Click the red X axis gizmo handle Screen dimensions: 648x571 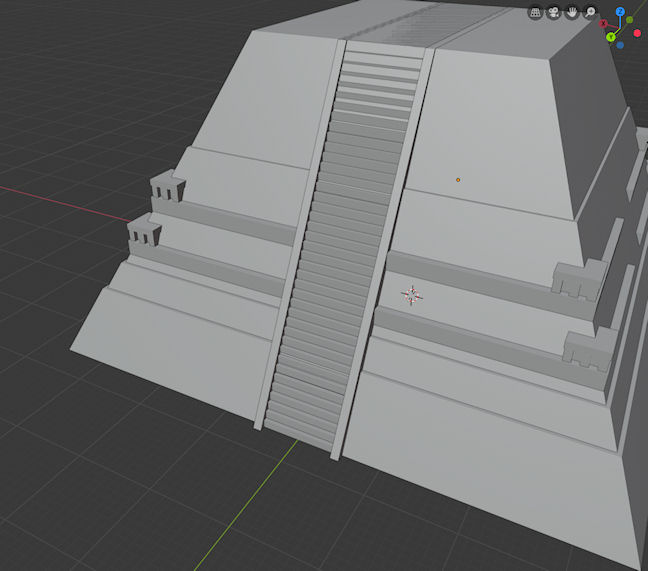pyautogui.click(x=604, y=23)
